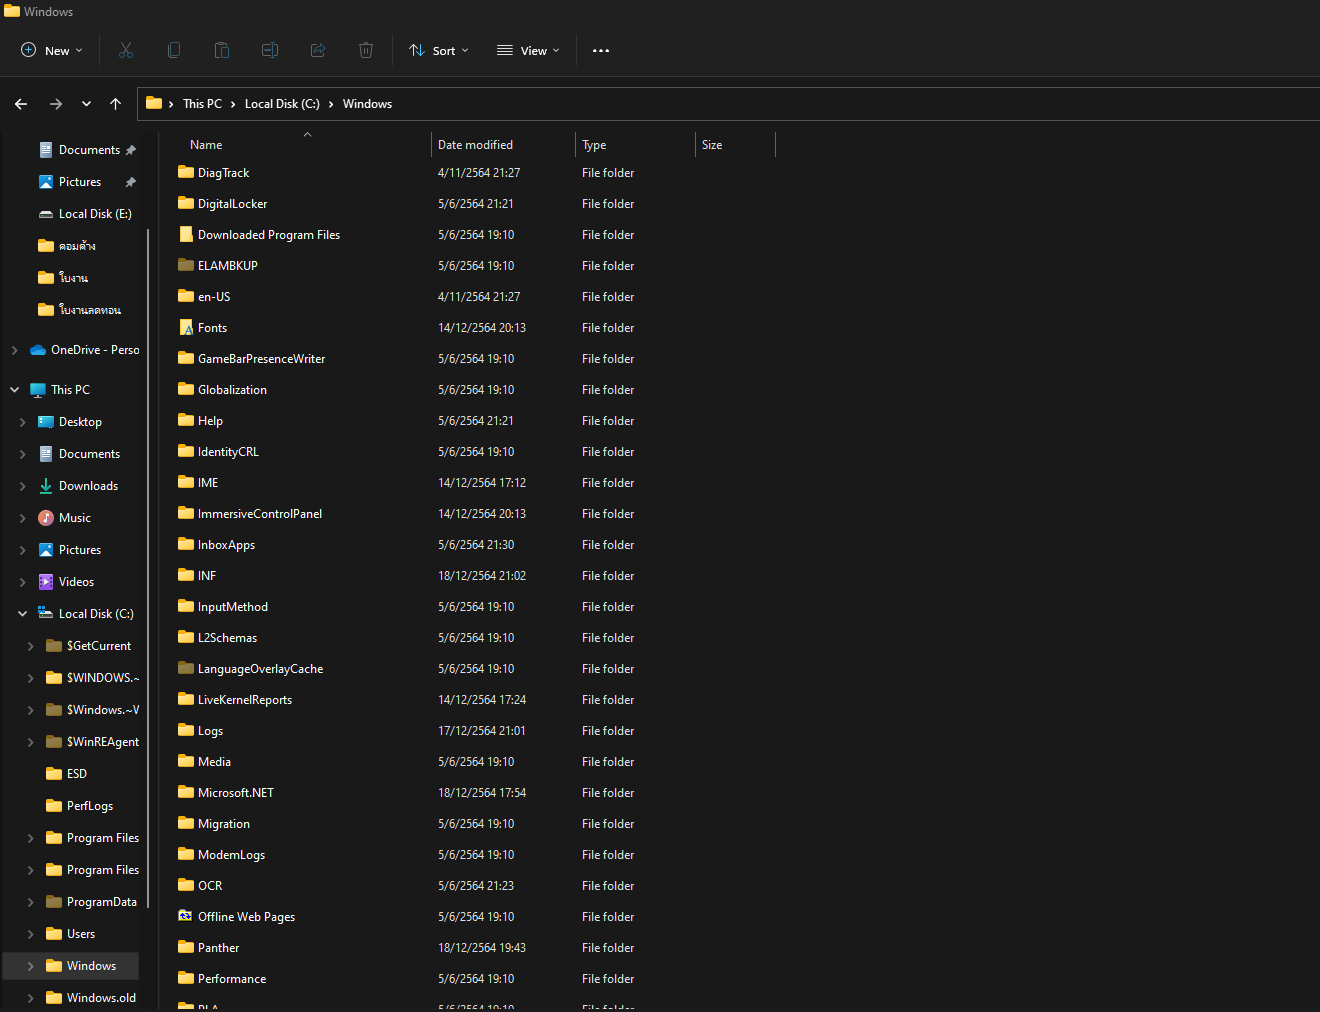The width and height of the screenshot is (1320, 1012).
Task: Open the See more ellipsis menu
Action: pyautogui.click(x=601, y=50)
